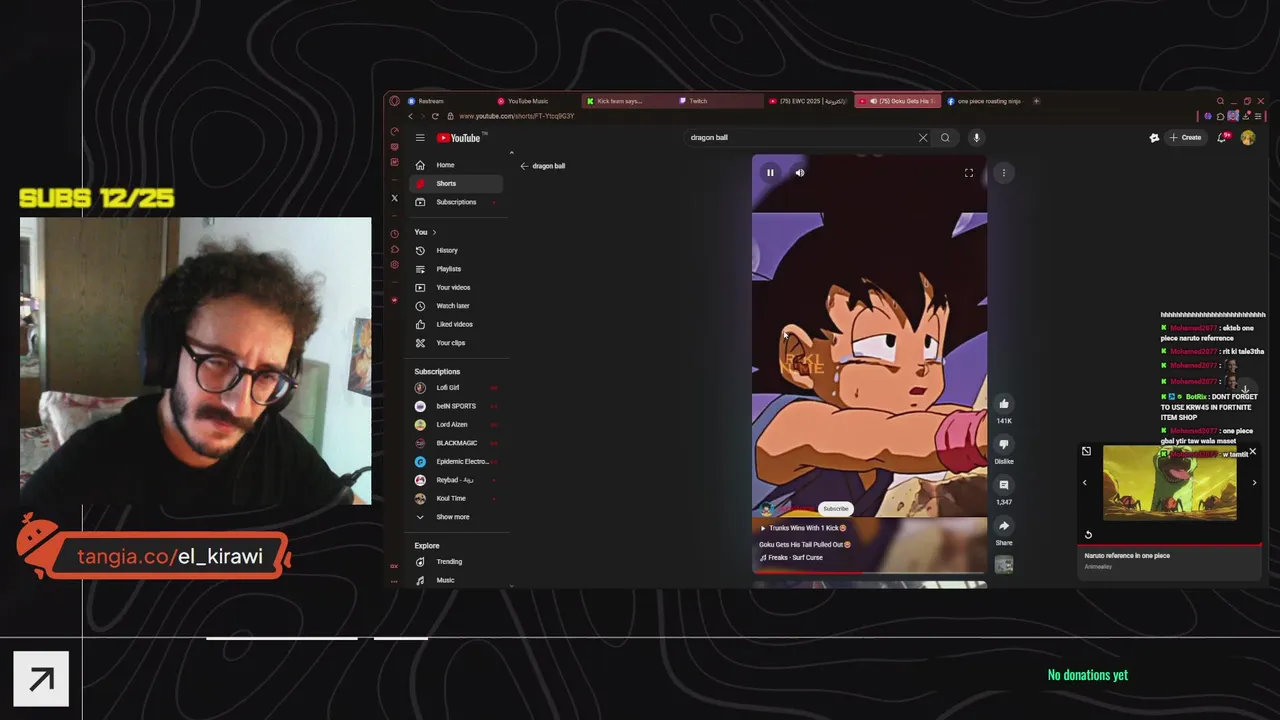Open Liked videos

click(x=456, y=324)
